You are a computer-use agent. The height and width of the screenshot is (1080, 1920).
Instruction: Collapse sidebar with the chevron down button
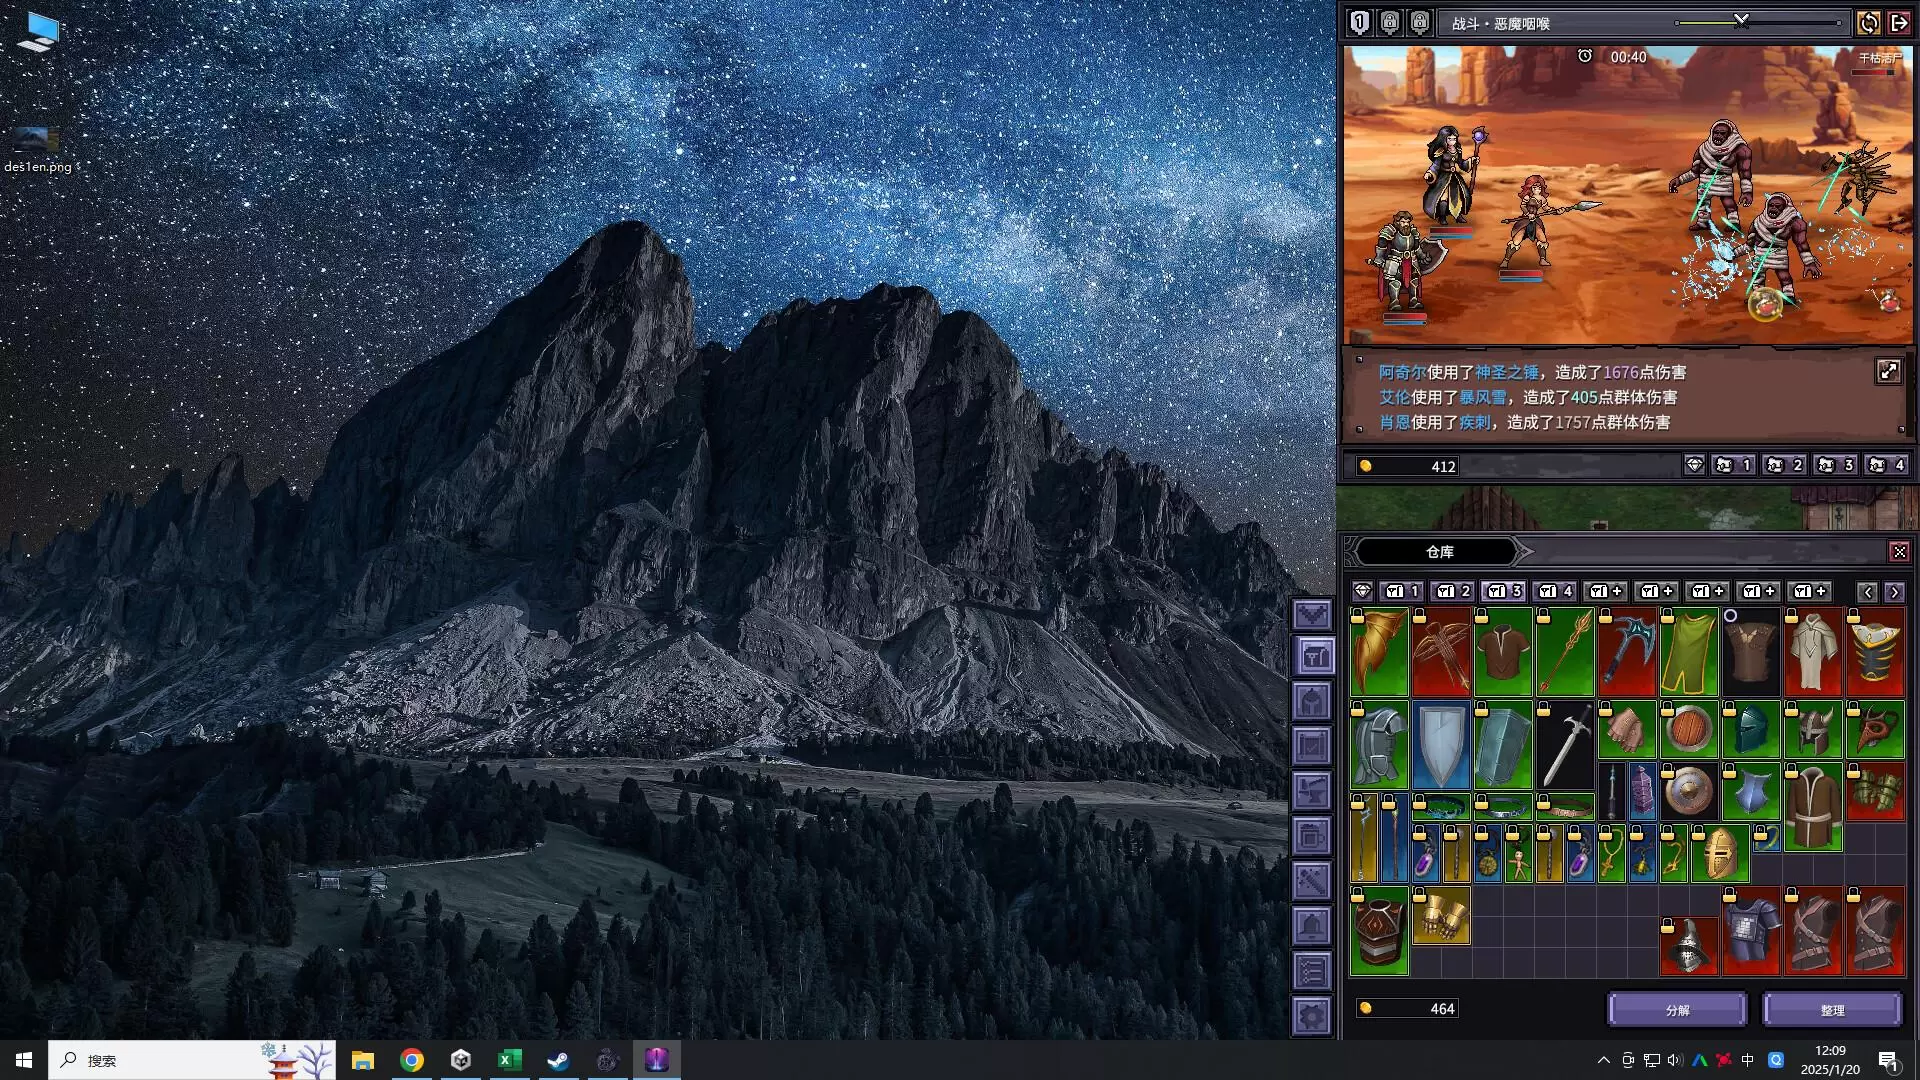[x=1312, y=613]
